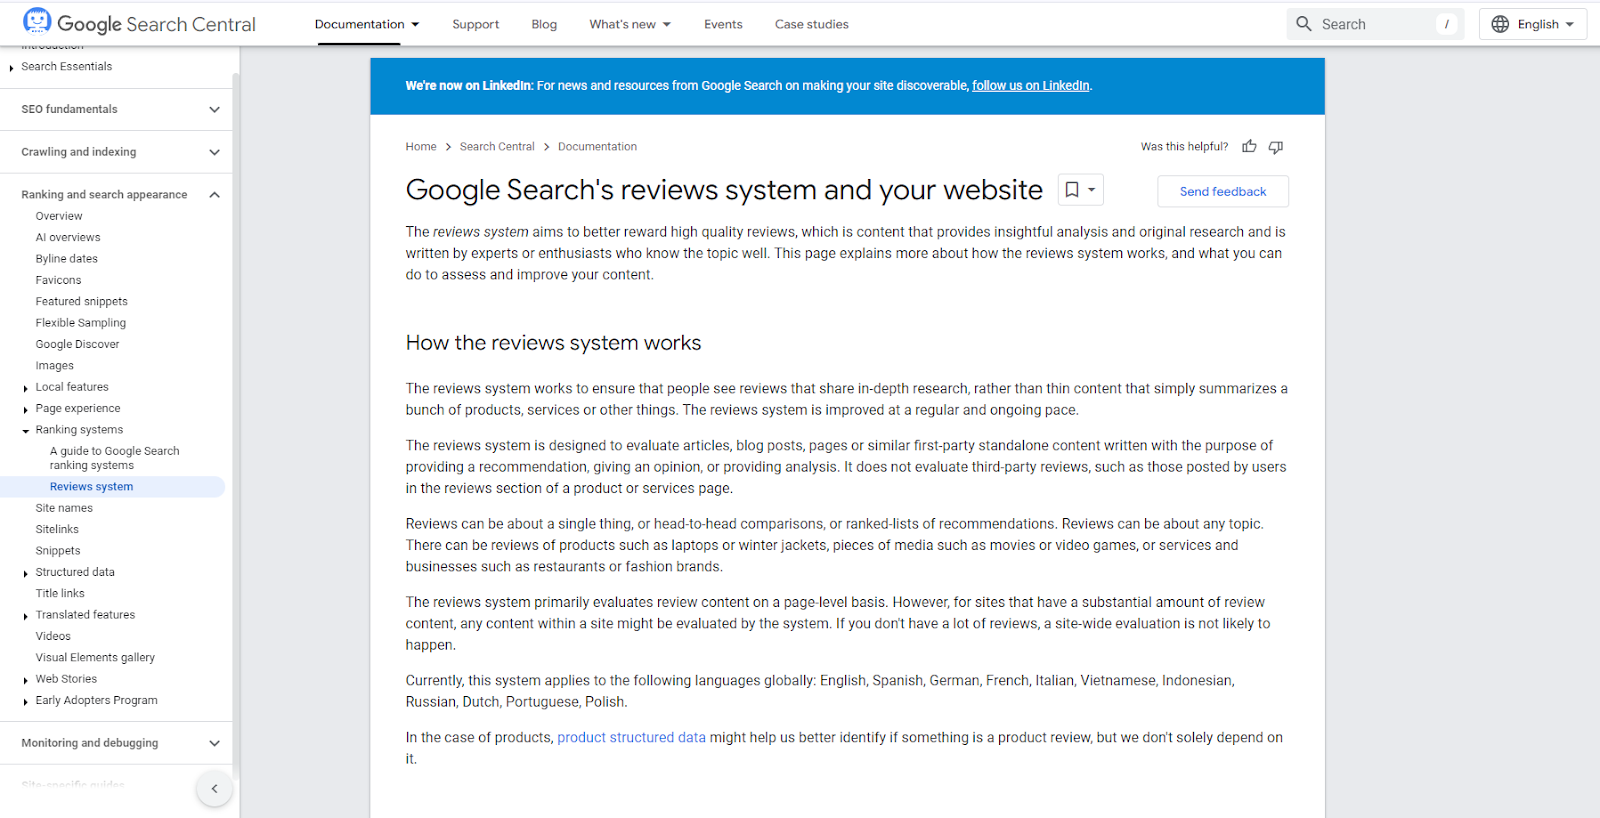Open the English language dropdown
Viewport: 1600px width, 818px height.
coord(1533,24)
